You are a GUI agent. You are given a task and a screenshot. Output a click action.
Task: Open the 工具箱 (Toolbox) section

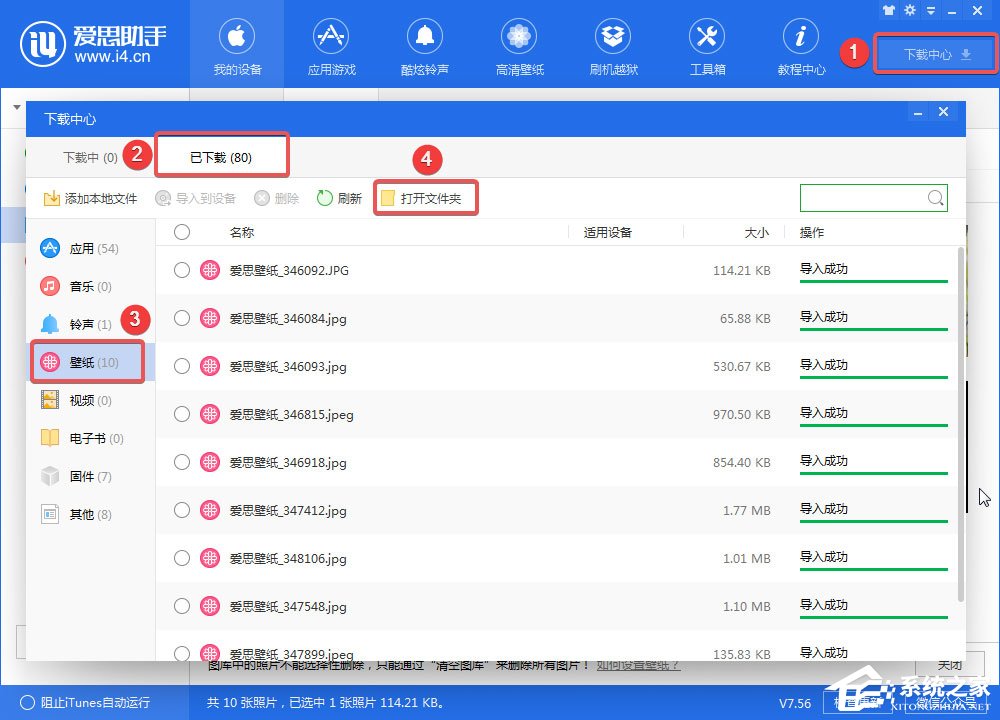706,45
